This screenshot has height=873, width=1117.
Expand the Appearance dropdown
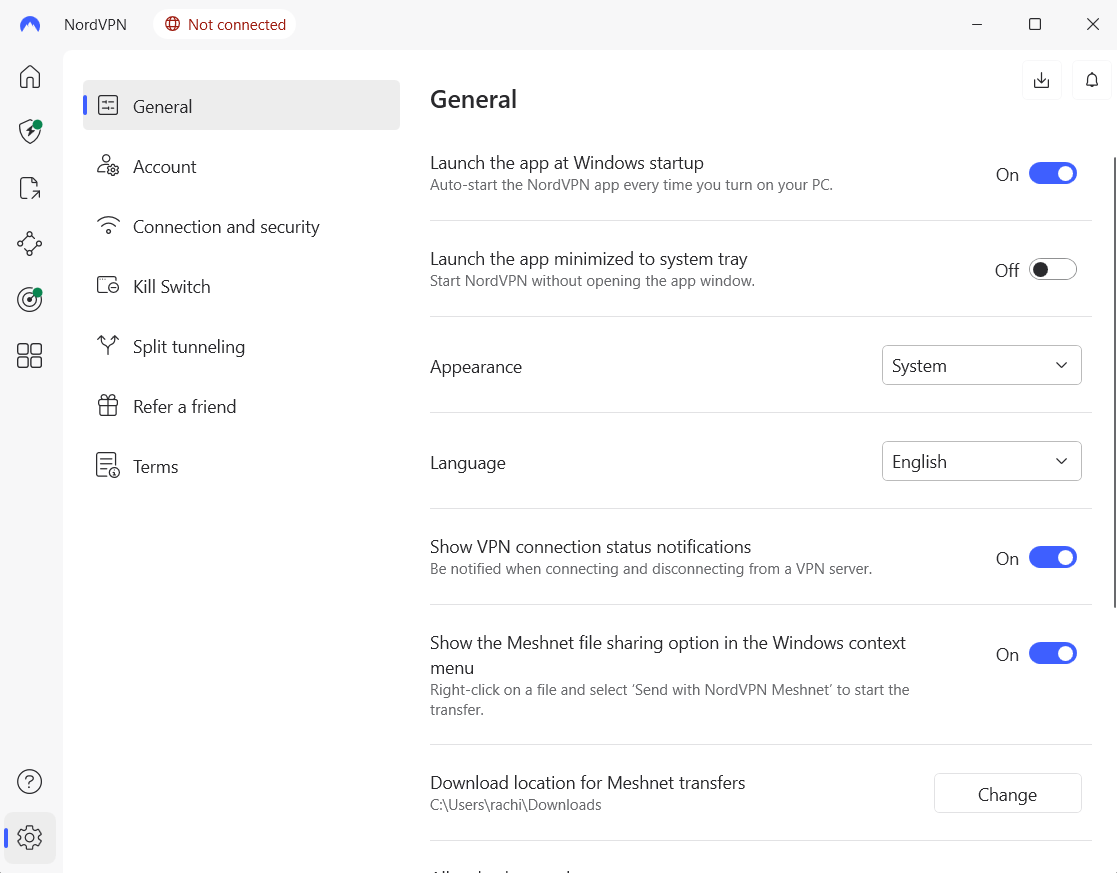(x=981, y=366)
